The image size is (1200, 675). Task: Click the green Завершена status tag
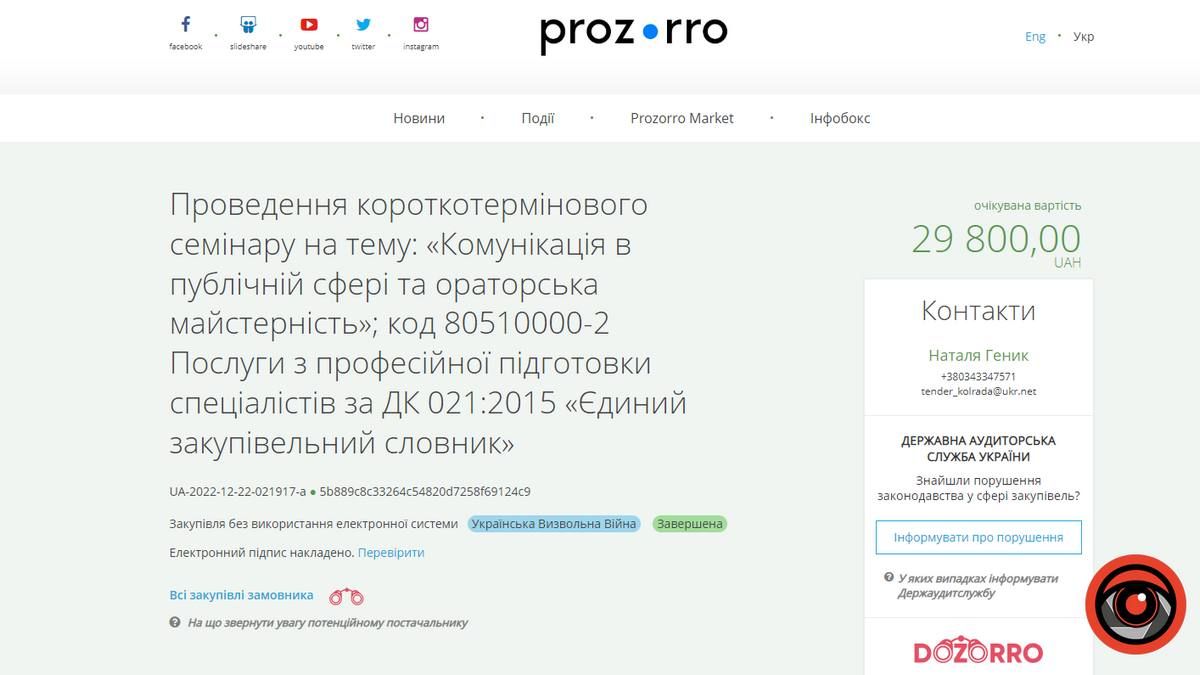coord(689,523)
